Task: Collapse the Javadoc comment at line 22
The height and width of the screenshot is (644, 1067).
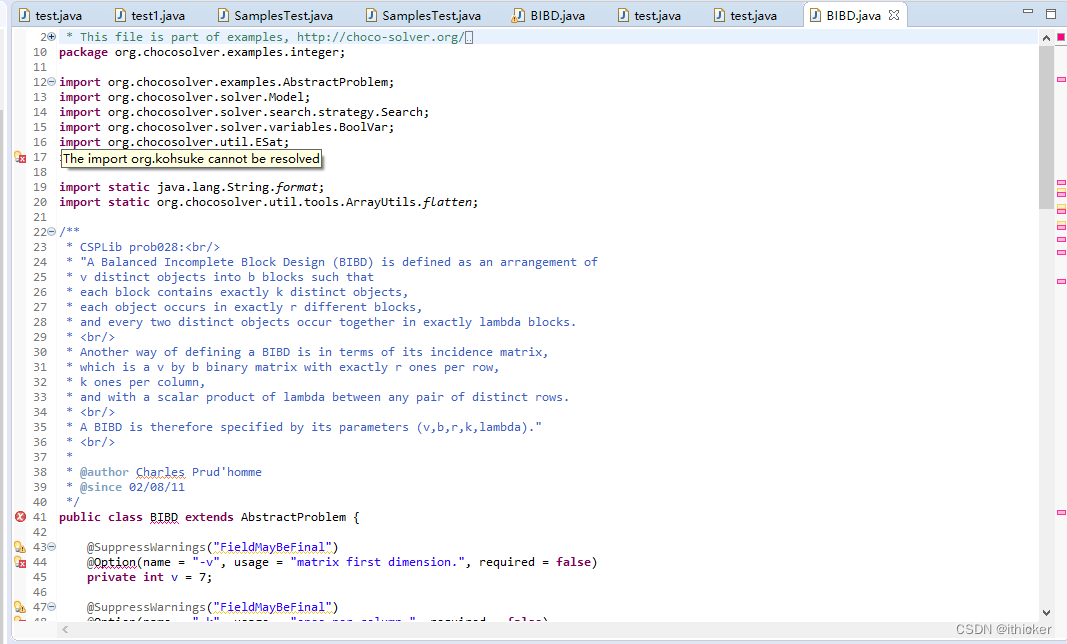Action: (52, 231)
